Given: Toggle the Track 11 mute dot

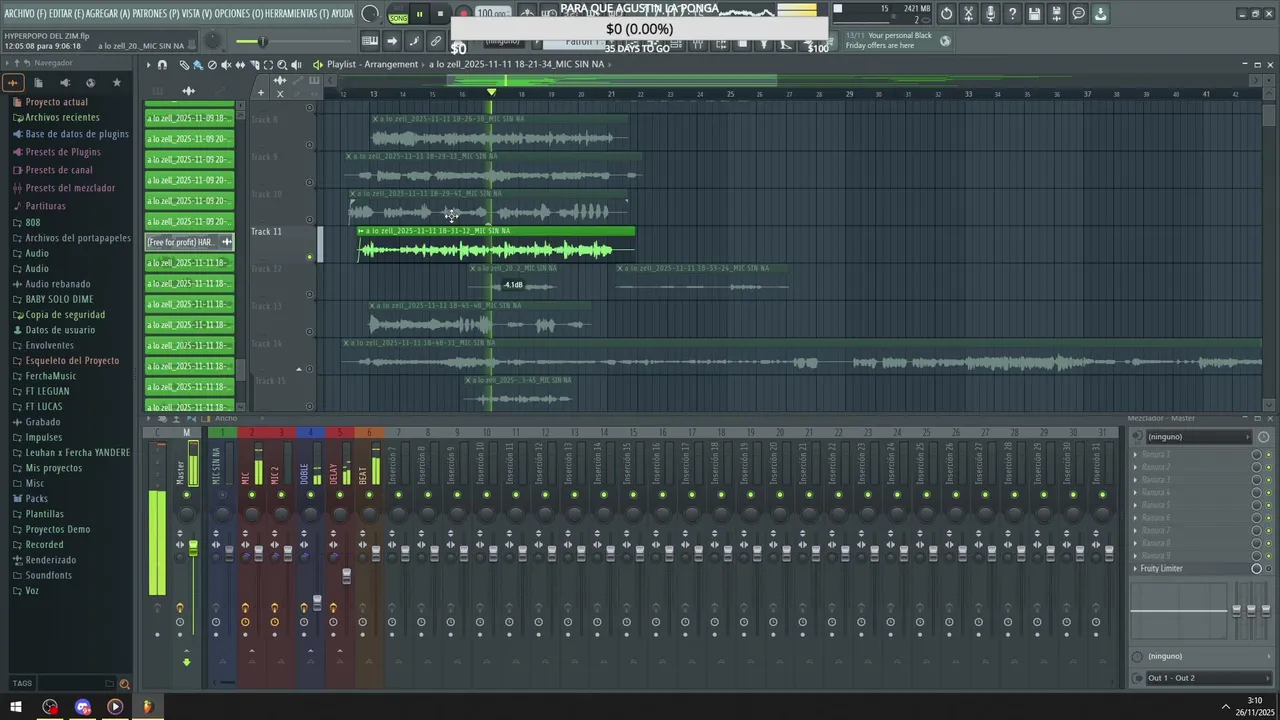Looking at the screenshot, I should tap(309, 257).
